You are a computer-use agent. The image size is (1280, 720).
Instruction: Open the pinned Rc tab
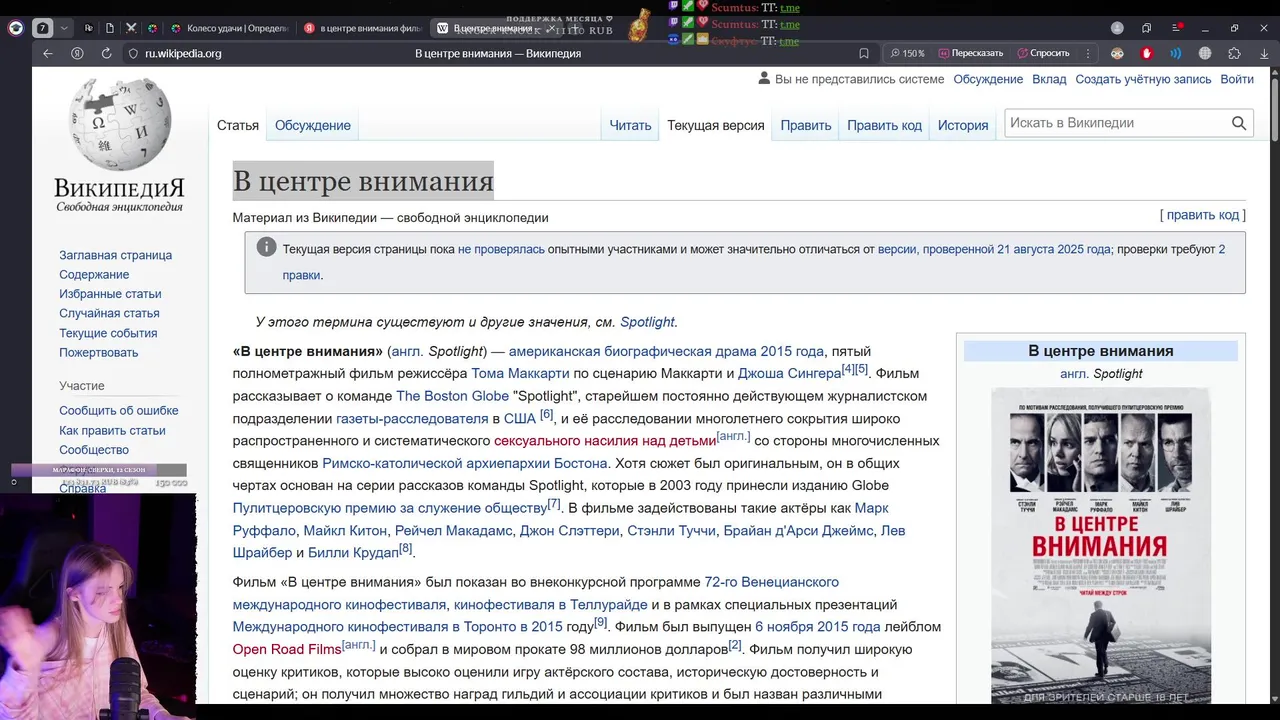click(89, 28)
